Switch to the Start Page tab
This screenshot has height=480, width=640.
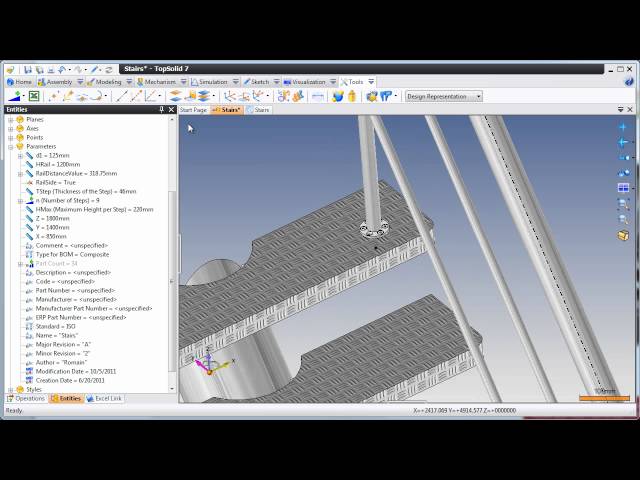click(x=193, y=110)
